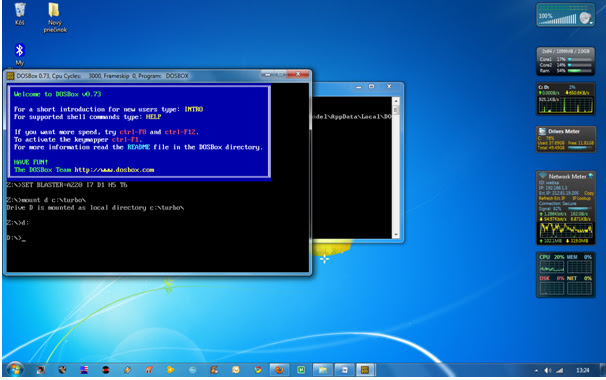
Task: Click the 'README' word in DOSBox welcome
Action: point(138,147)
